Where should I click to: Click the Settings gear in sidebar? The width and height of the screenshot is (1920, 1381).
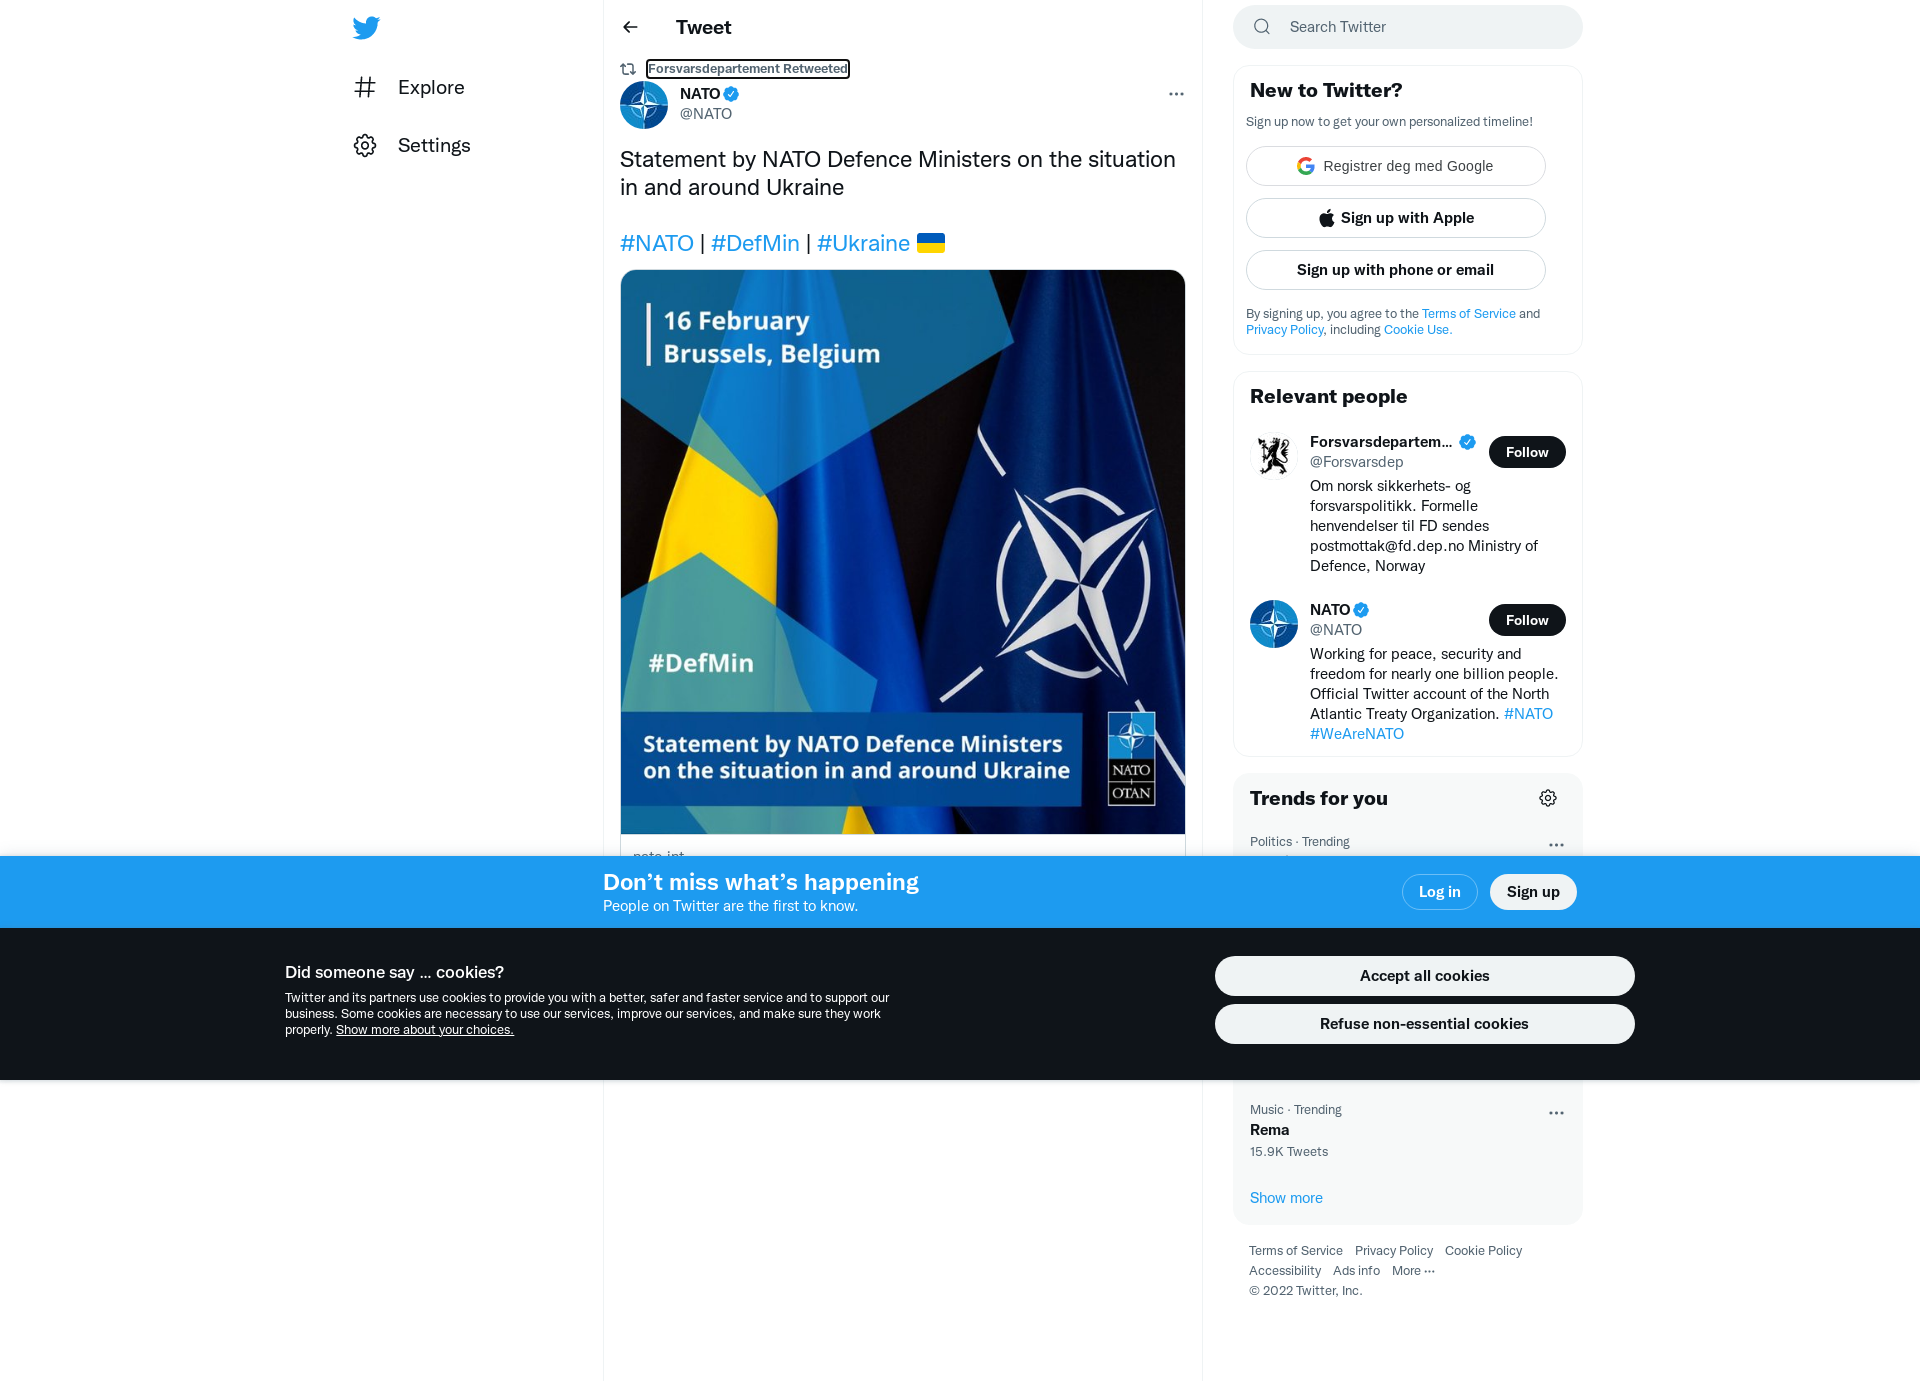click(x=365, y=145)
